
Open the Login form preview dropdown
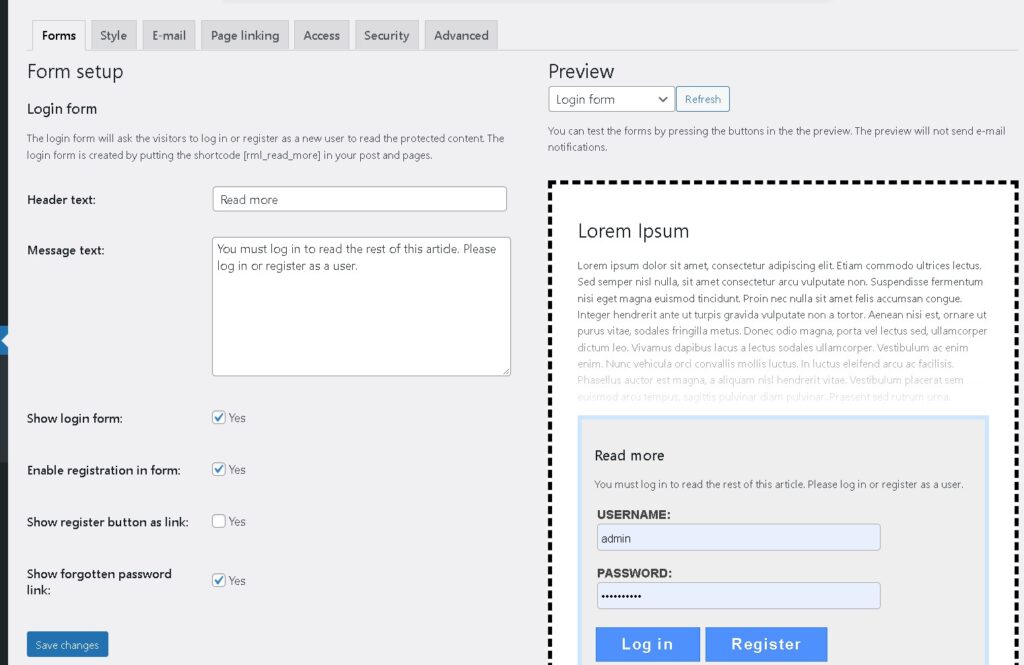[x=611, y=99]
